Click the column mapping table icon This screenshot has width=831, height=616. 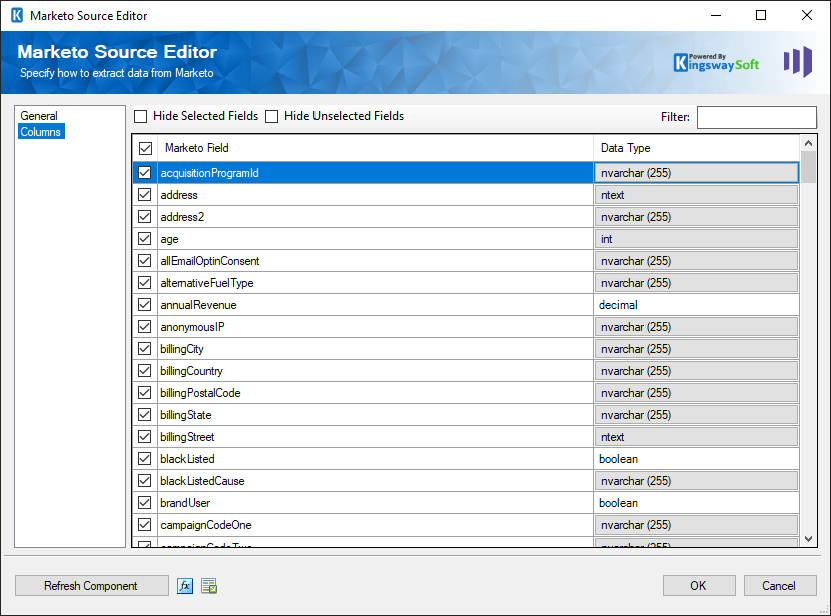pos(209,586)
